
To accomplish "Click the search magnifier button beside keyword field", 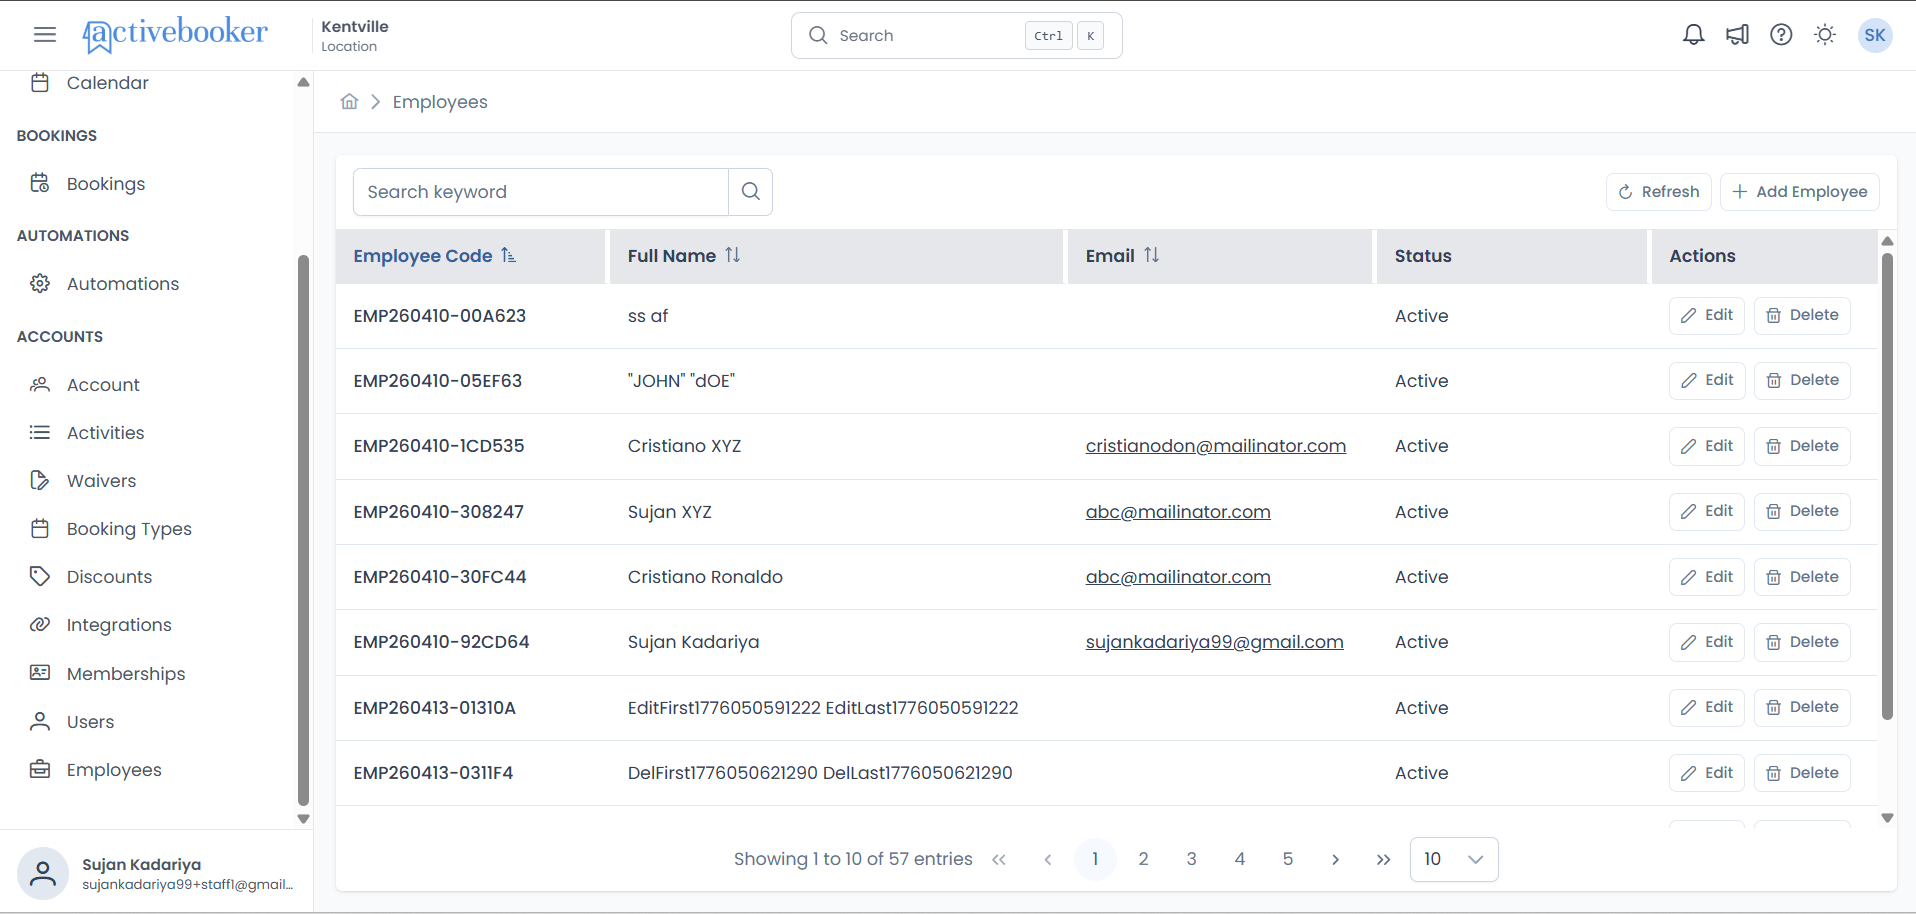I will [x=751, y=192].
